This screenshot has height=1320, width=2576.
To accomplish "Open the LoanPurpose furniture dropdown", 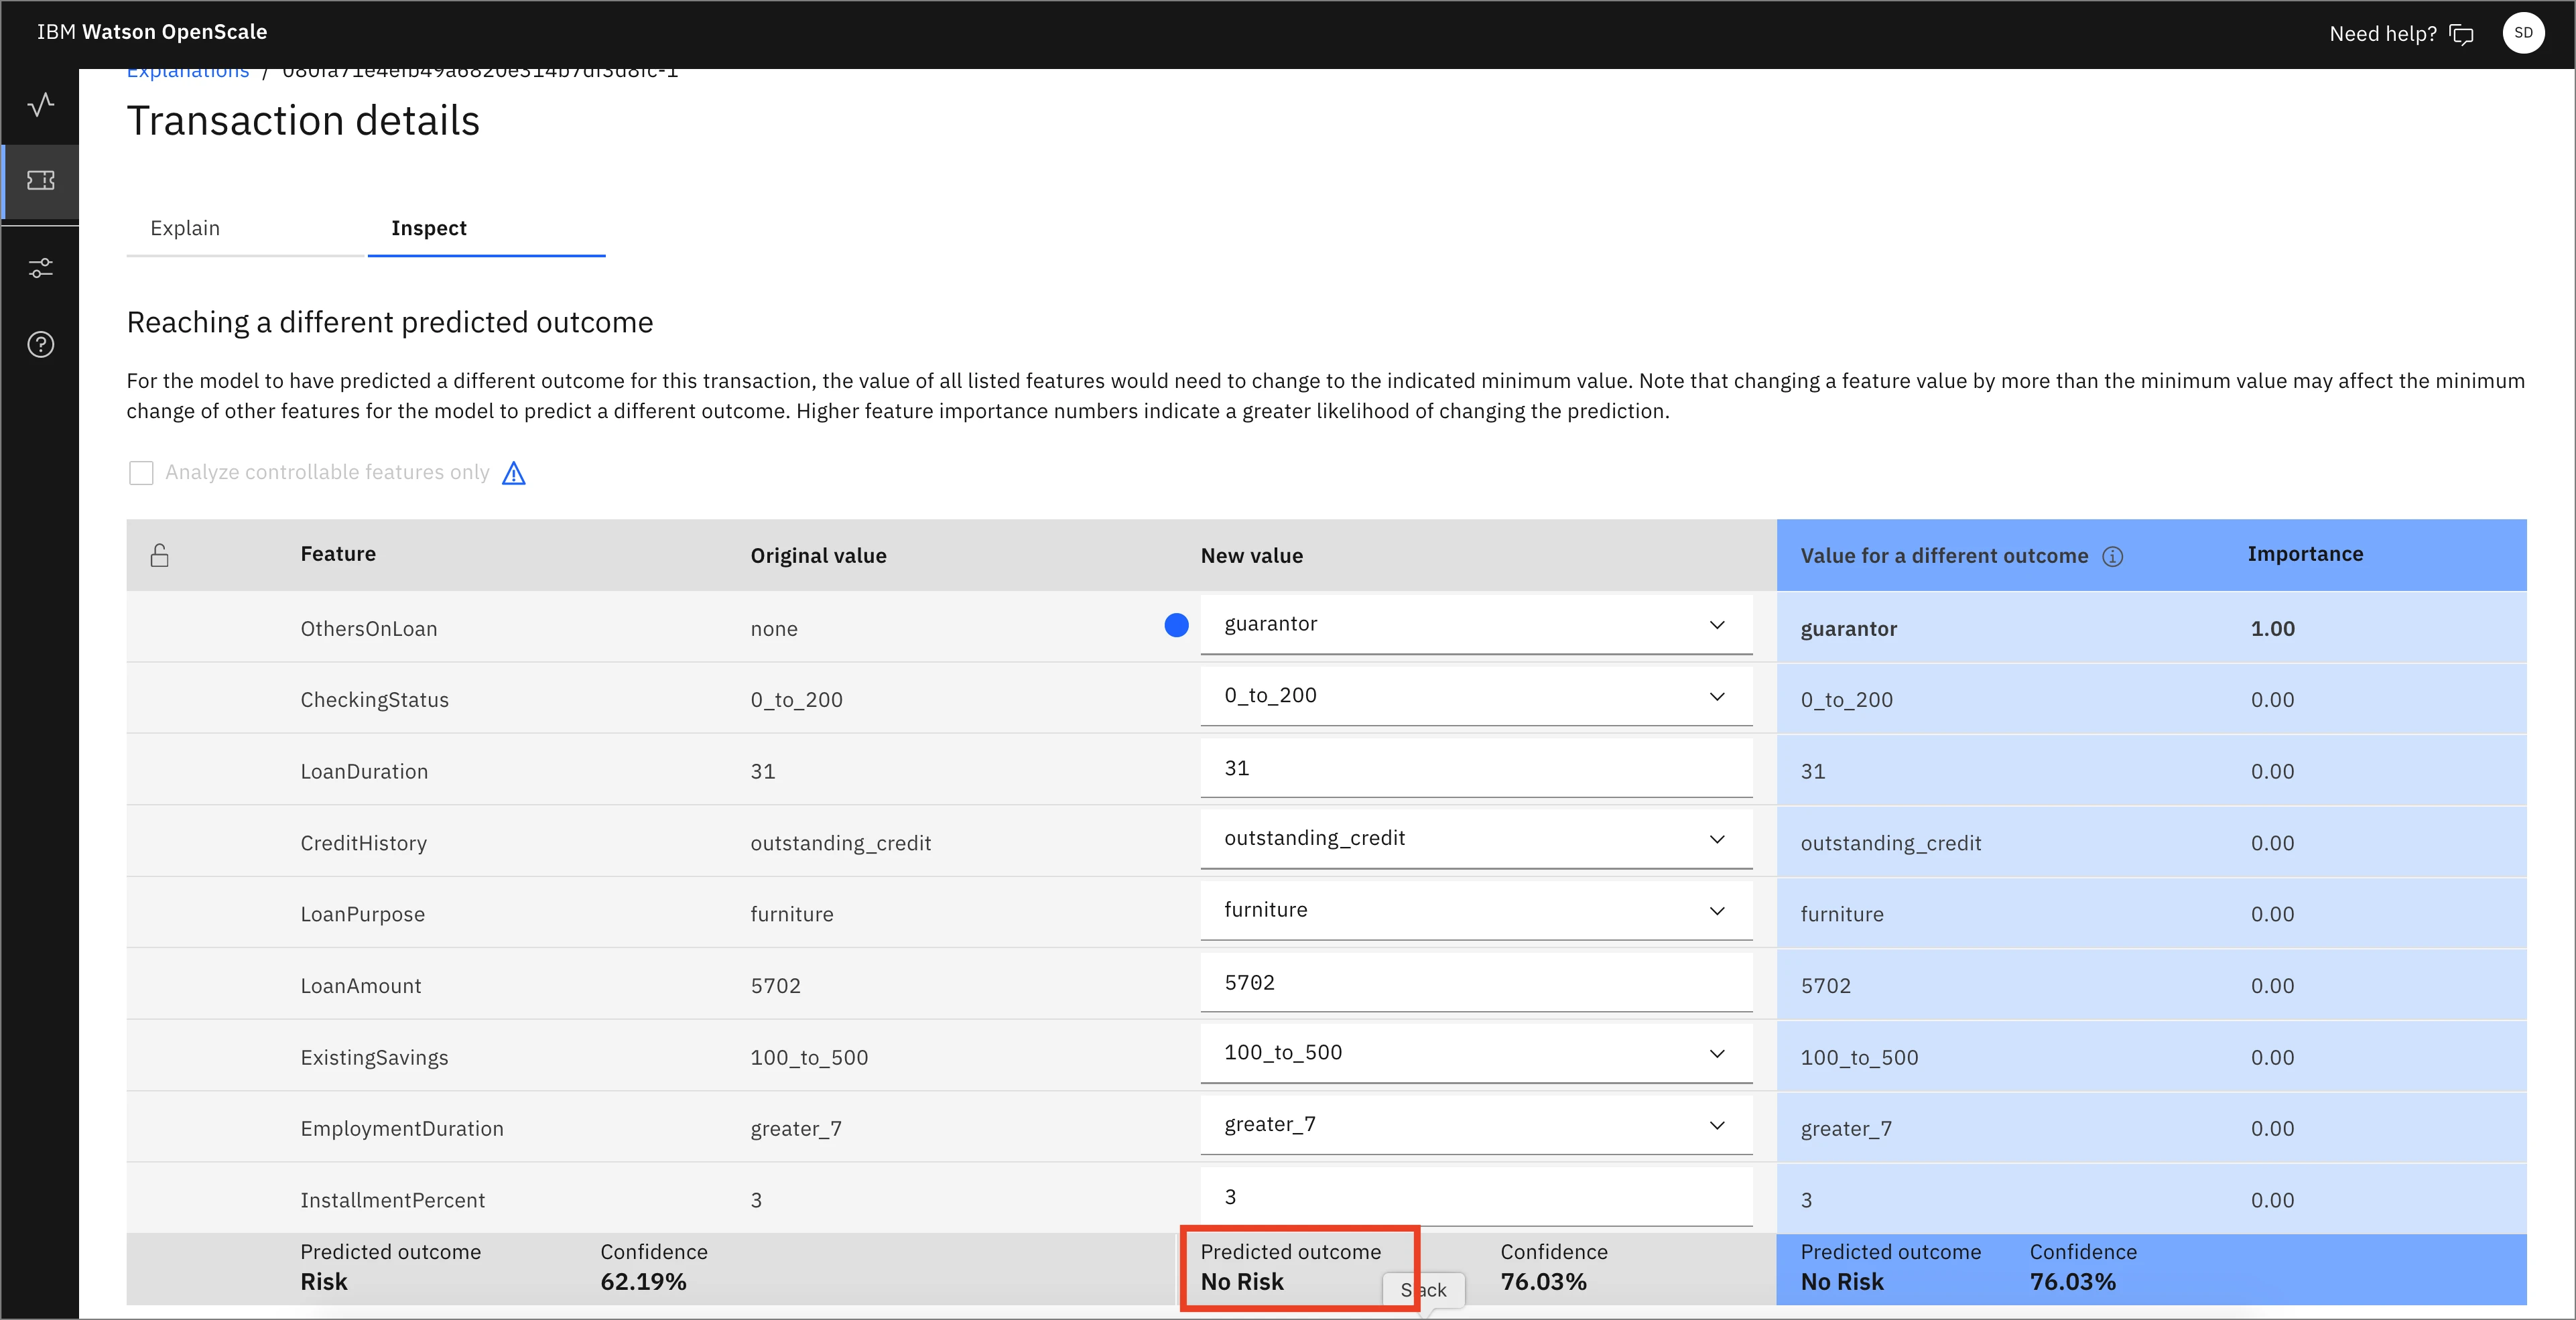I will click(1476, 910).
